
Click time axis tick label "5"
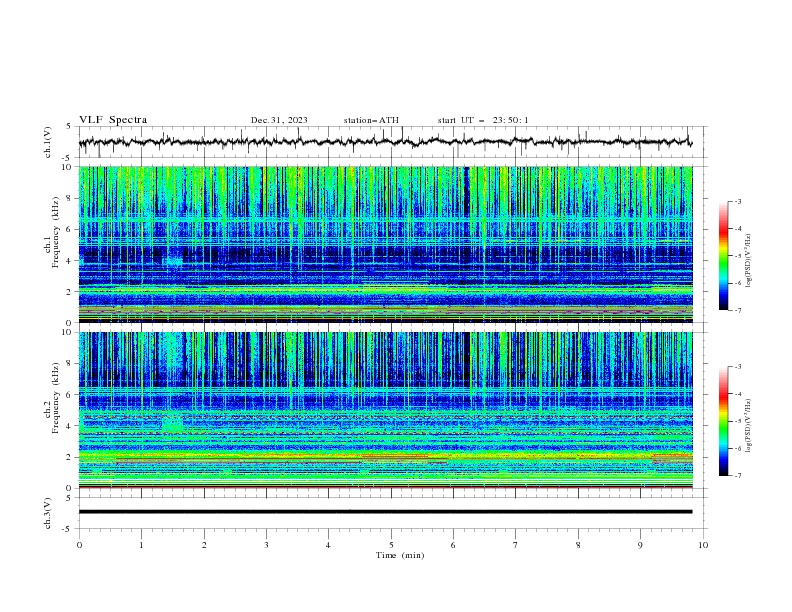(x=391, y=545)
